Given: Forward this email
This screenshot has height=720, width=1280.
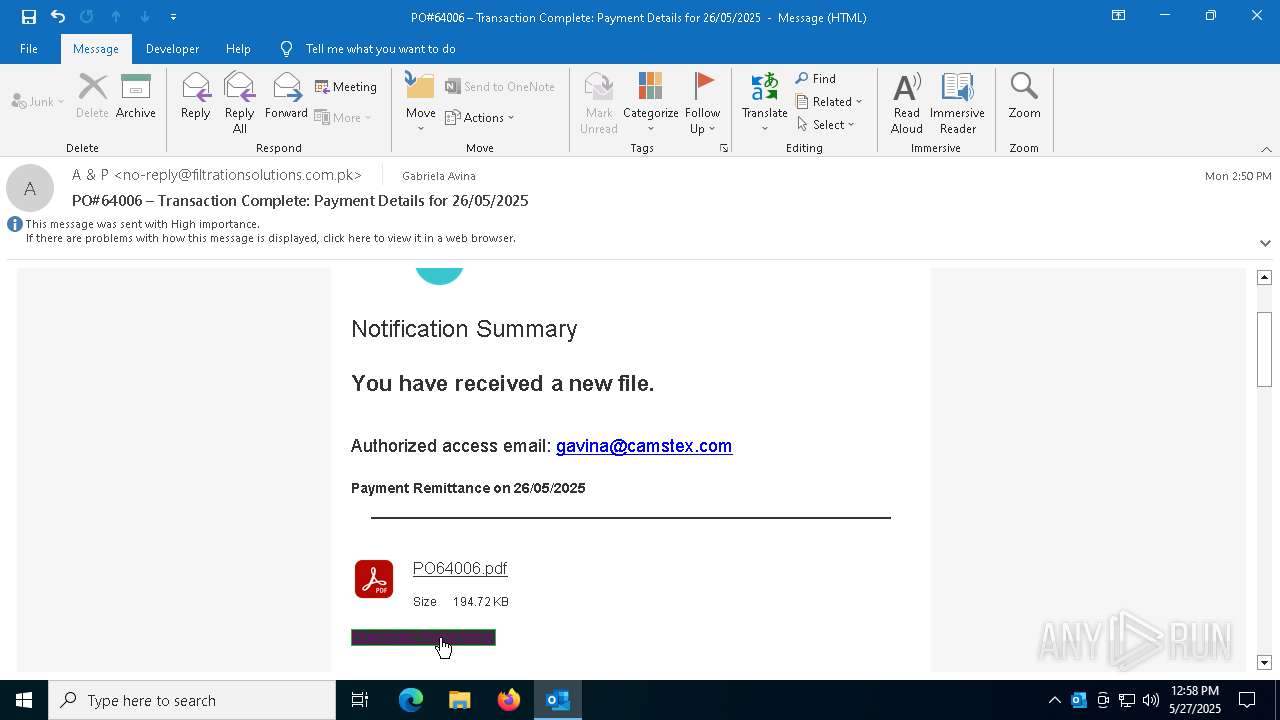Looking at the screenshot, I should click(x=286, y=96).
